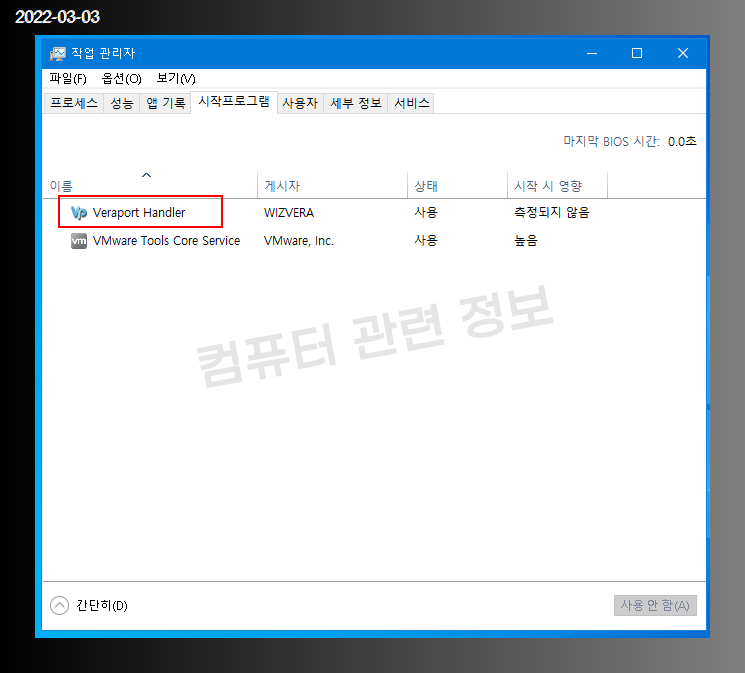Click the 간단히(D) text link
745x673 pixels.
point(102,605)
